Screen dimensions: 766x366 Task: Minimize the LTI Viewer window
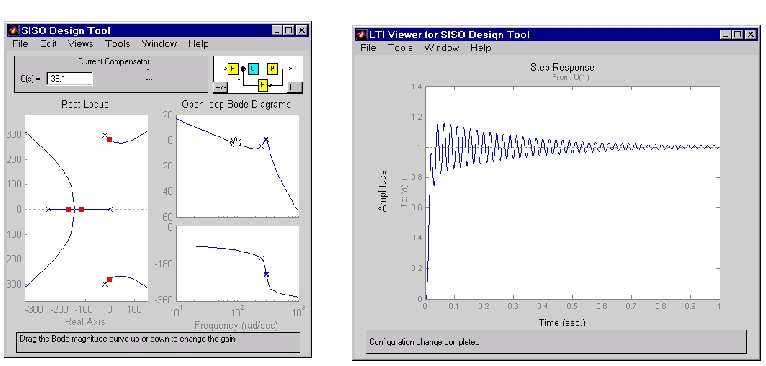tap(726, 35)
